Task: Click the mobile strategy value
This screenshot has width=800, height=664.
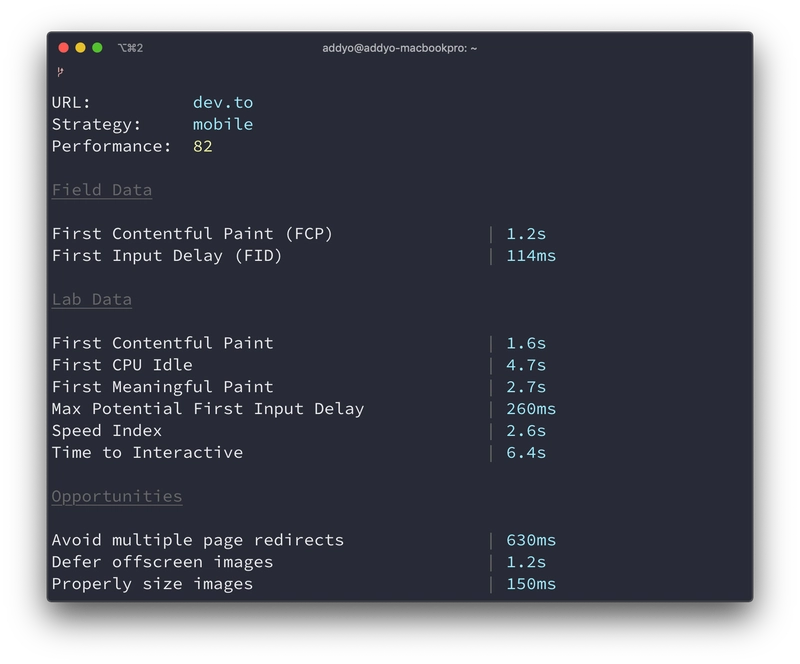Action: pos(222,124)
